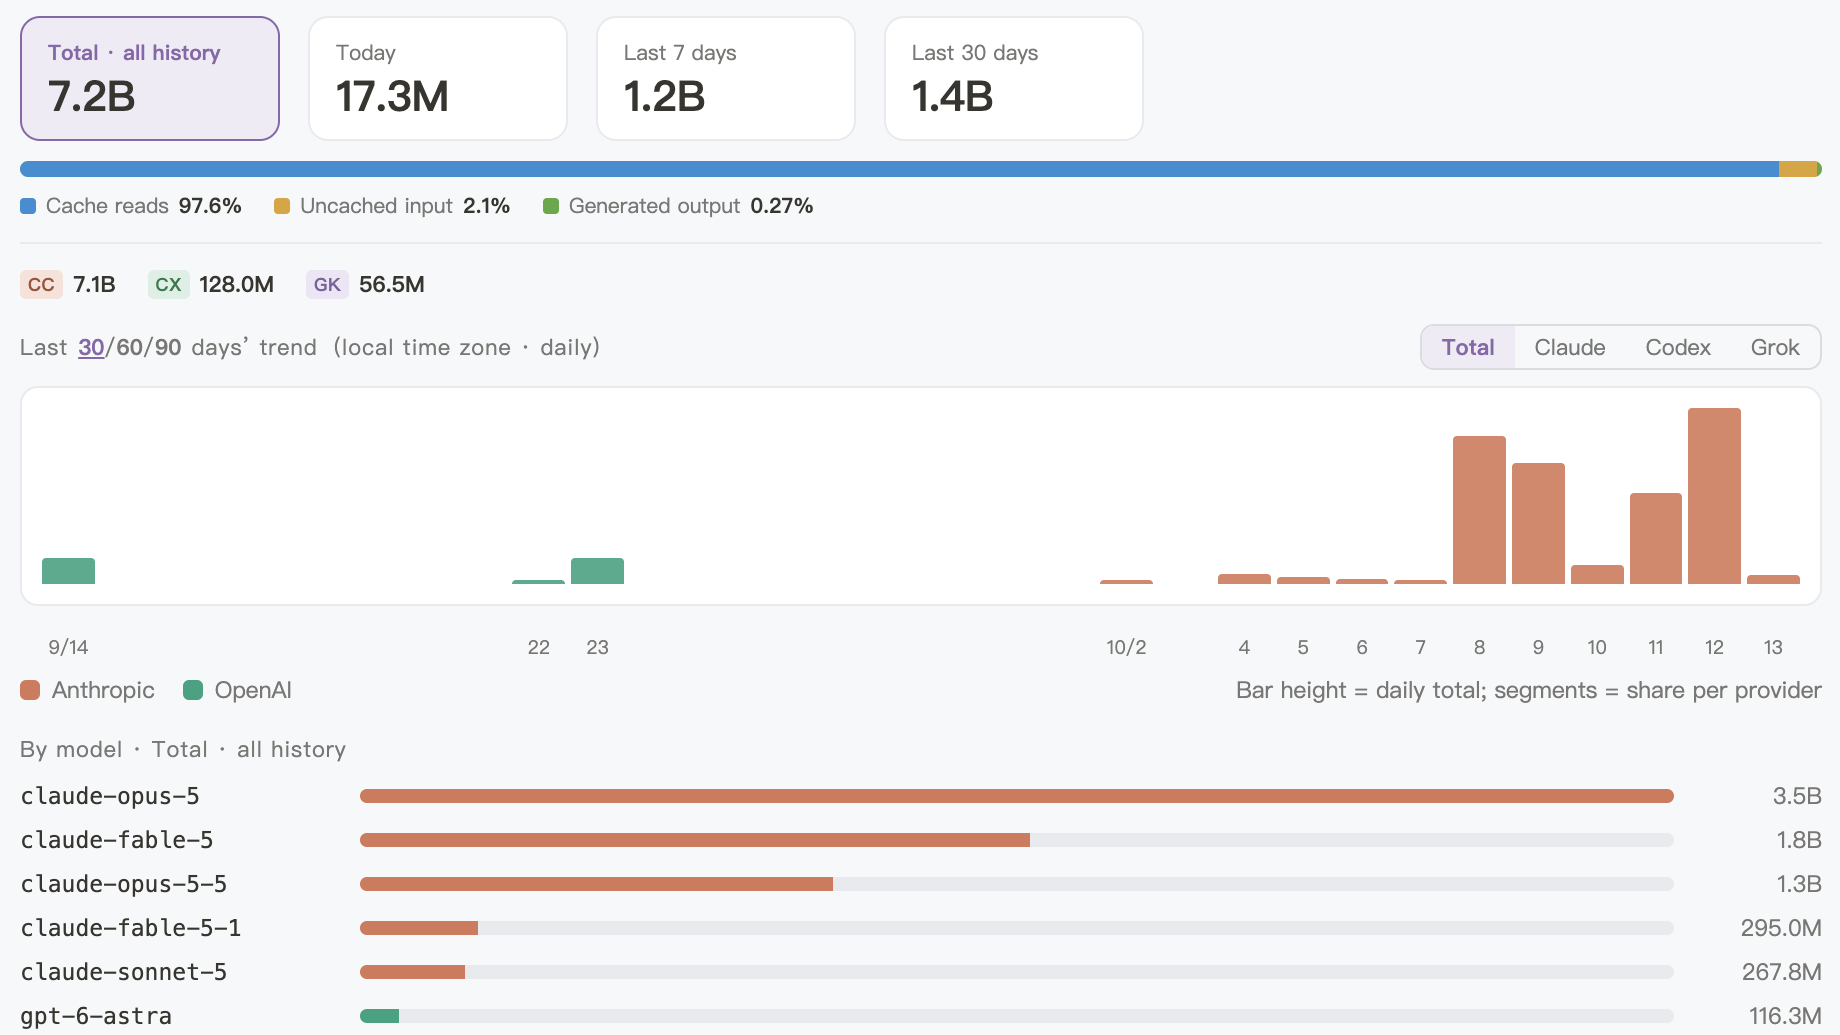The height and width of the screenshot is (1035, 1840).
Task: Click the claude-sonnet-5 model label
Action: (x=124, y=972)
